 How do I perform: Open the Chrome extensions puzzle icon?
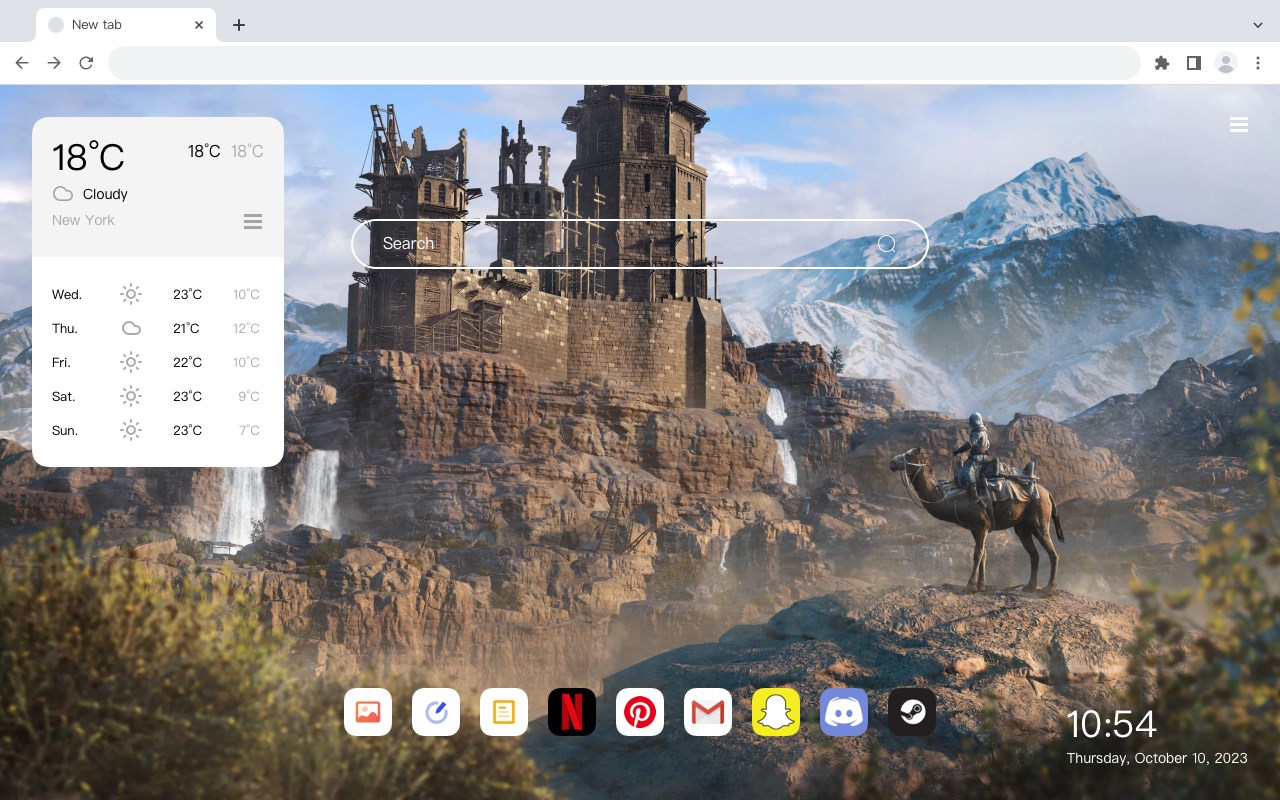pyautogui.click(x=1161, y=63)
